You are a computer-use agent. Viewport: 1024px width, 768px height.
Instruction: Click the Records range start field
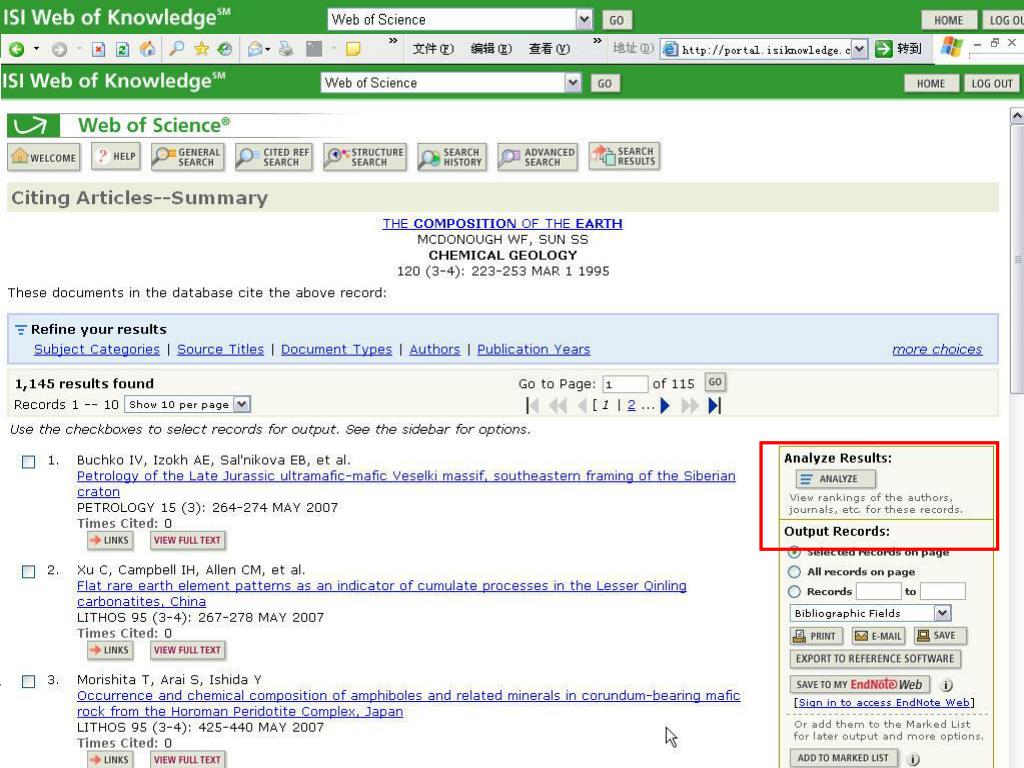coord(878,592)
